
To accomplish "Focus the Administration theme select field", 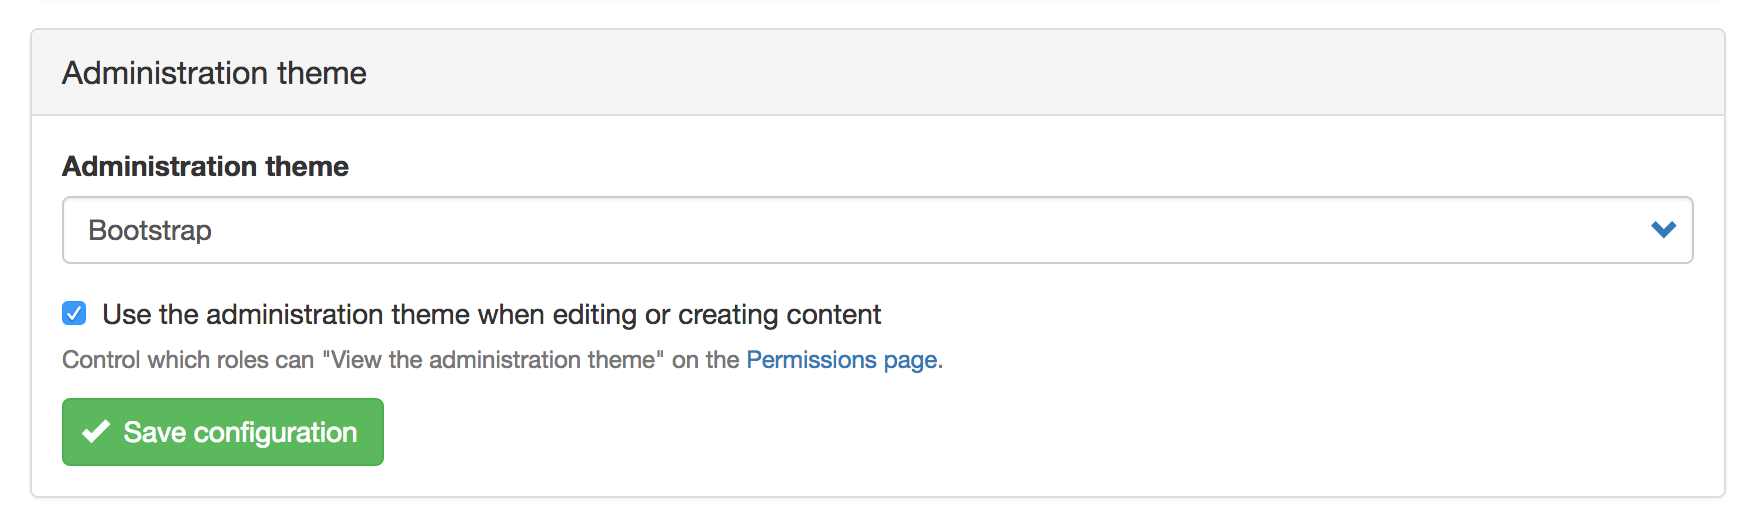I will (877, 230).
